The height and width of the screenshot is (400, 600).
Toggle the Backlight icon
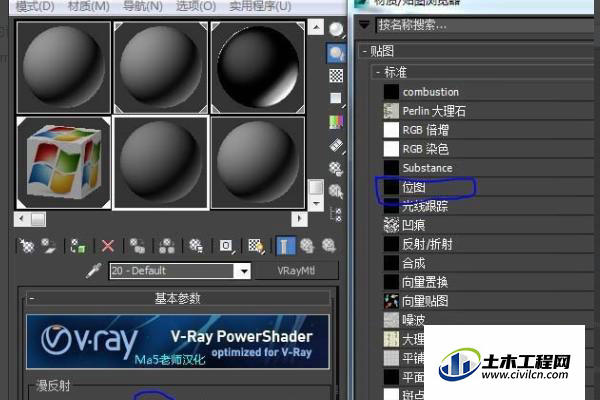(337, 53)
